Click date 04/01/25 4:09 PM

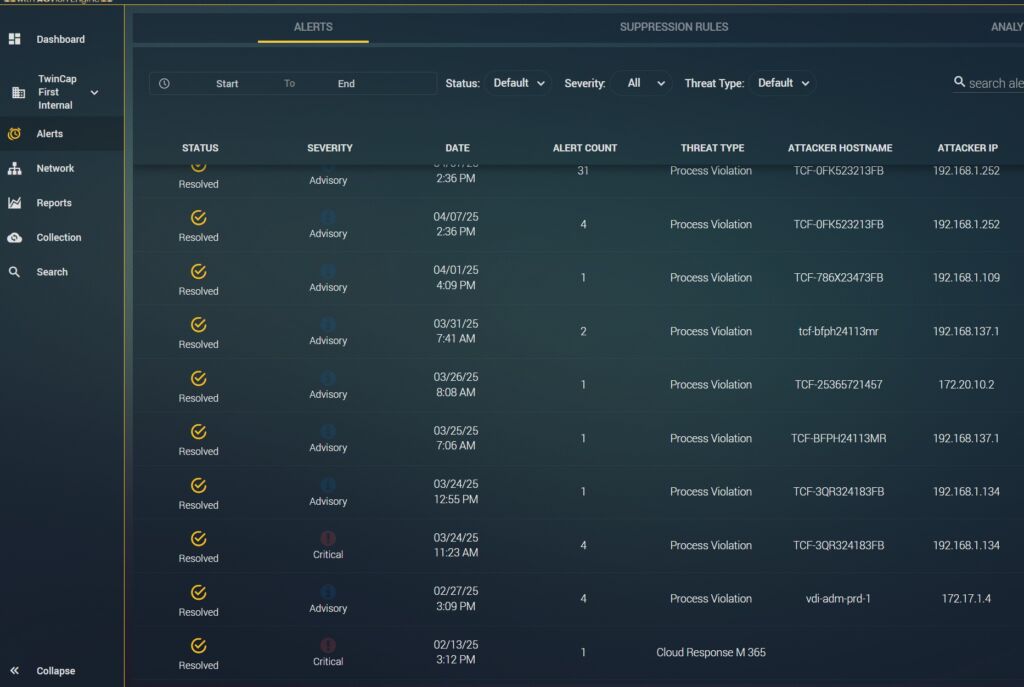pos(456,278)
